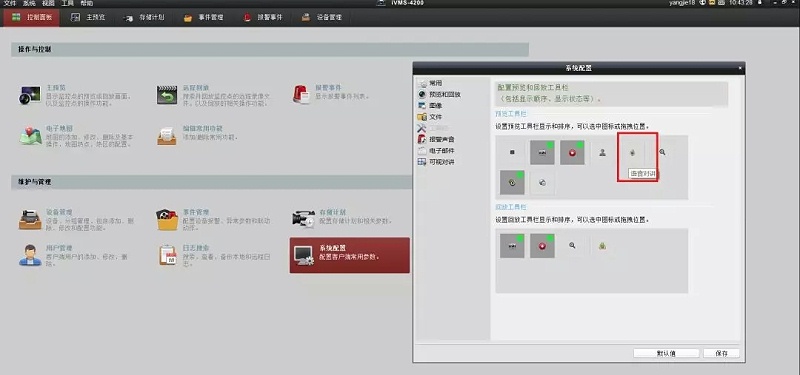
Task: Select the person icon in preview toolbar
Action: point(603,152)
